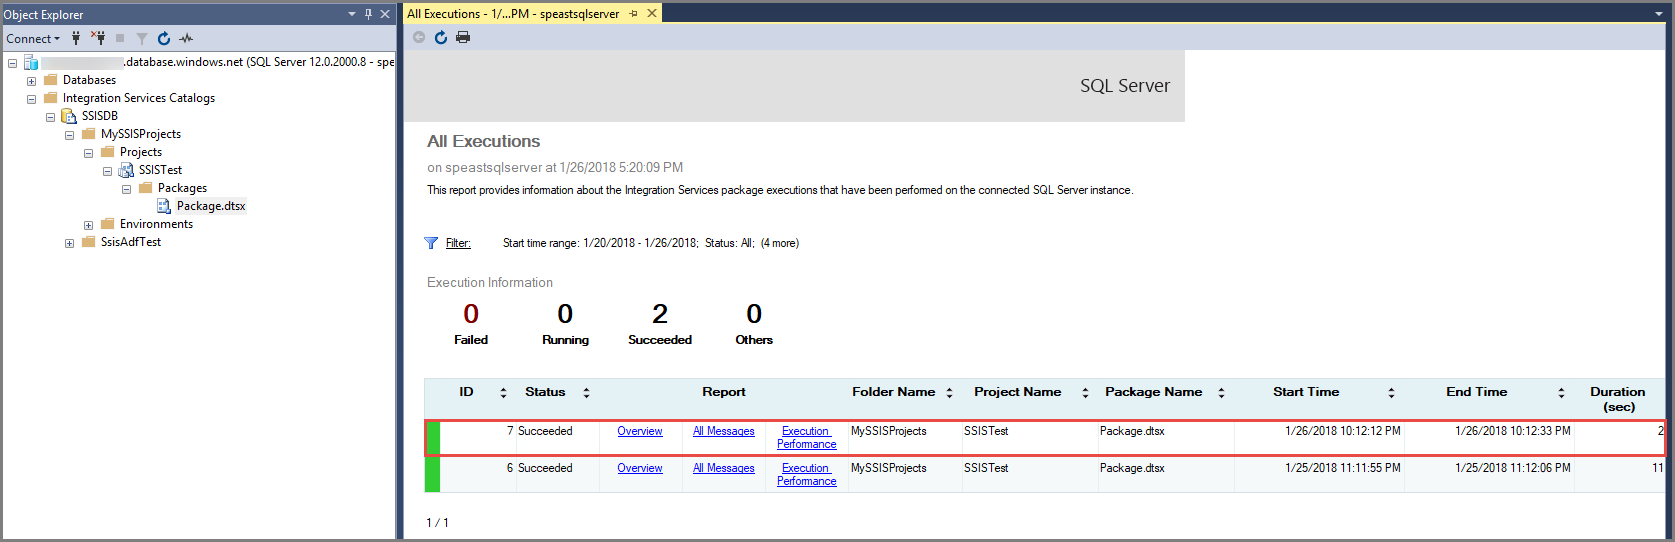
Task: Click the Stop square icon in Object Explorer
Action: point(120,38)
